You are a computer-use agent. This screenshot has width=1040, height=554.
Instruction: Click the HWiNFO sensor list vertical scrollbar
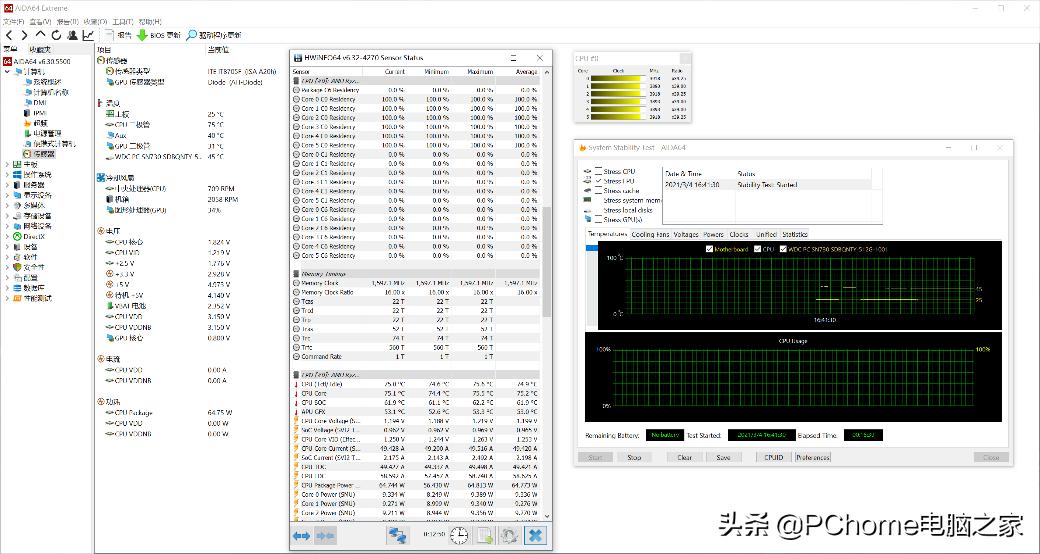[x=546, y=260]
